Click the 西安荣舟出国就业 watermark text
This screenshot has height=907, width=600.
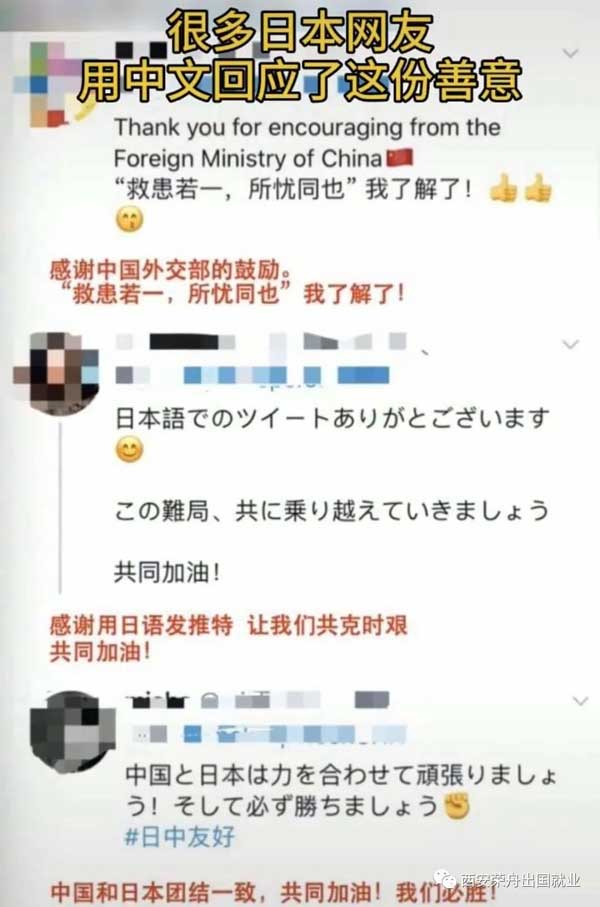(x=520, y=880)
